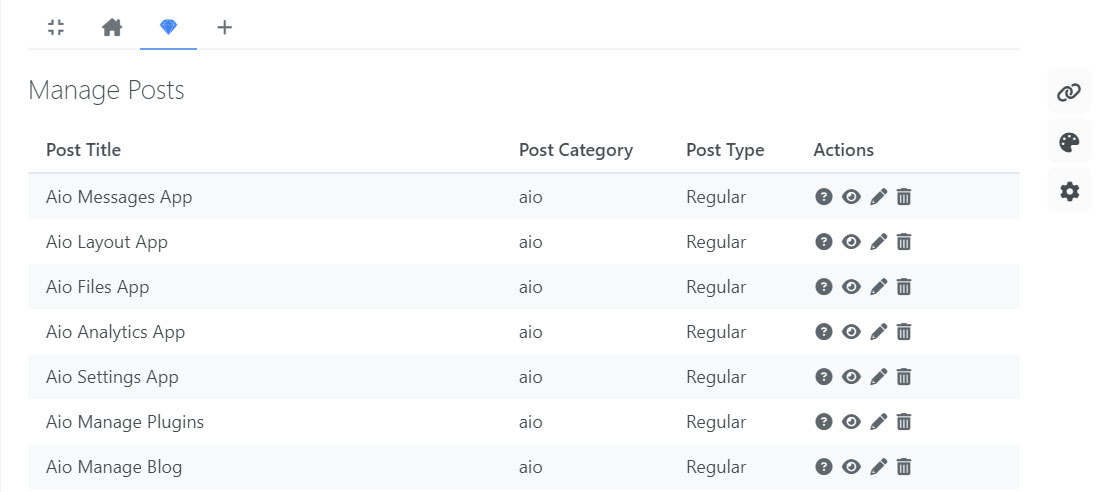
Task: Select the diamond gem tab
Action: coord(168,27)
